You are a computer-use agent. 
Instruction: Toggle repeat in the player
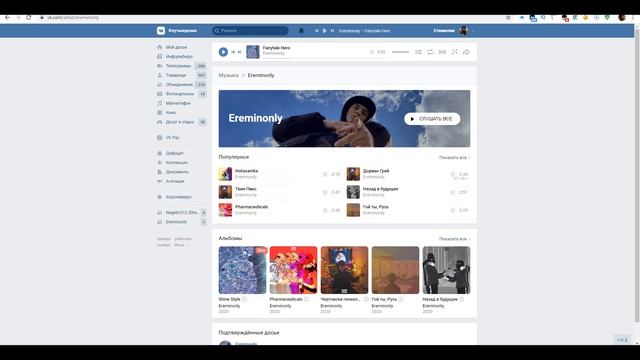(x=430, y=52)
